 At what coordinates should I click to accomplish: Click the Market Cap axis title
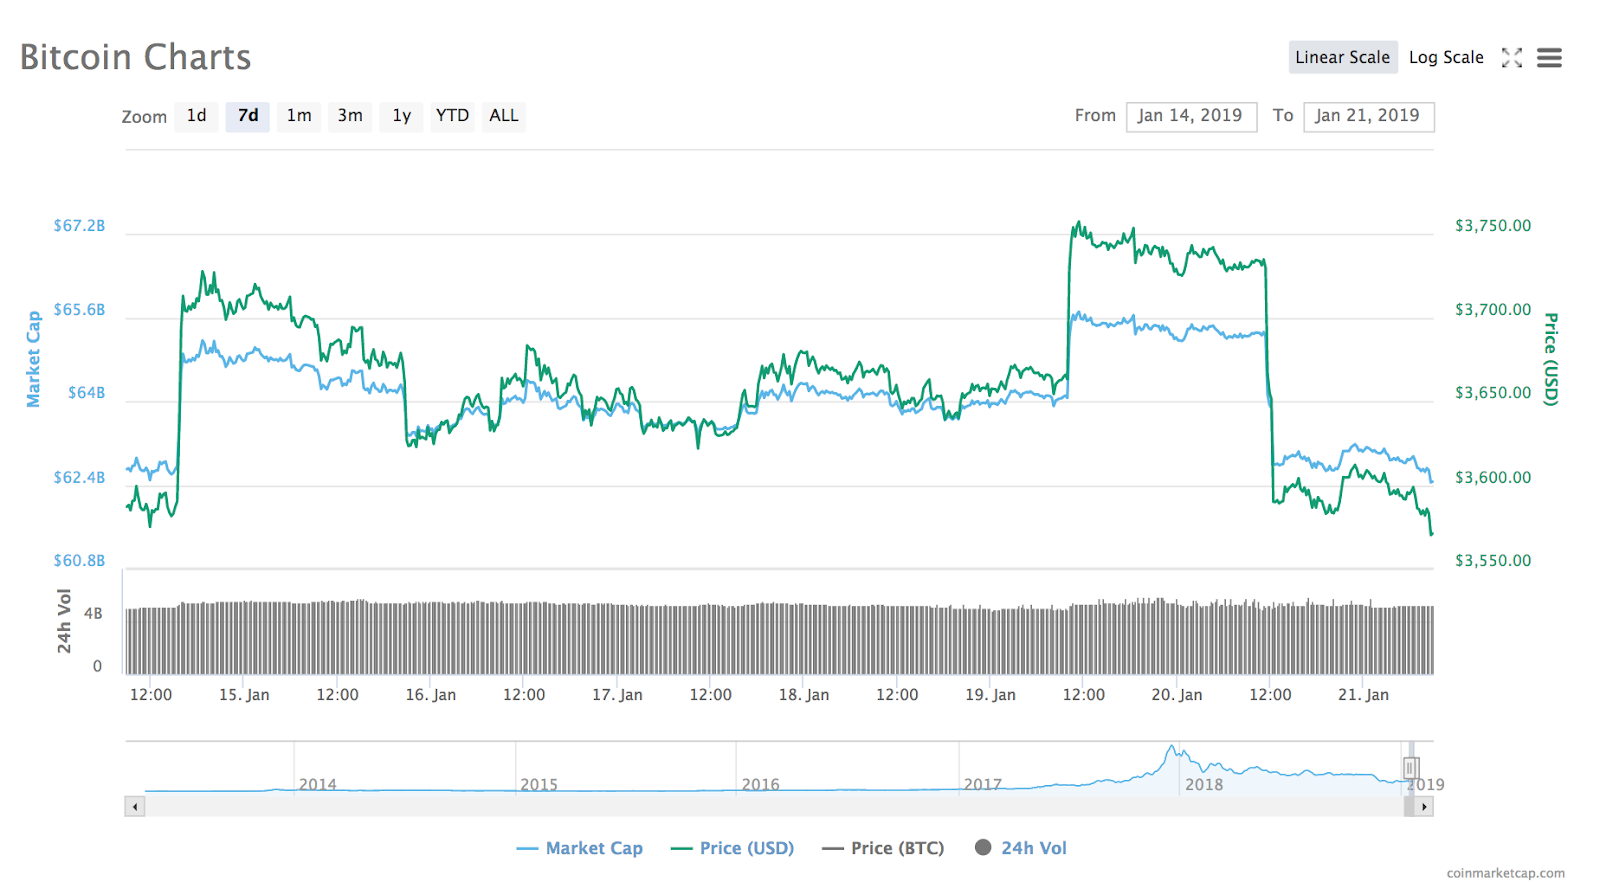pos(33,359)
